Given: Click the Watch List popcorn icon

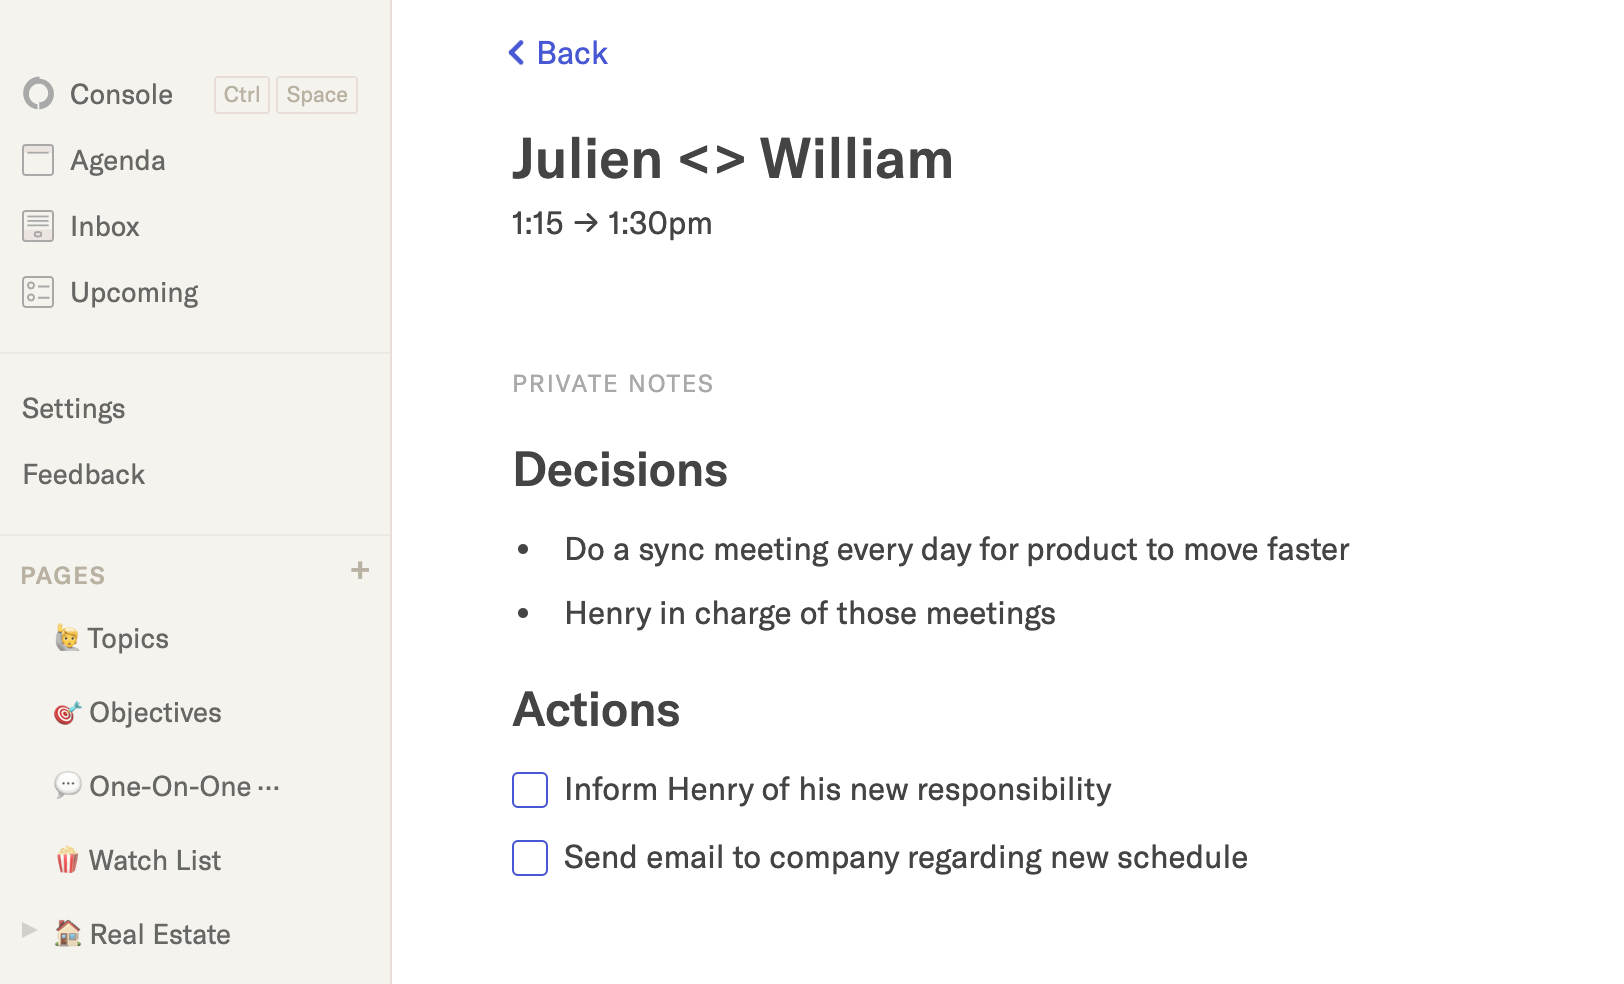Looking at the screenshot, I should click(x=67, y=860).
